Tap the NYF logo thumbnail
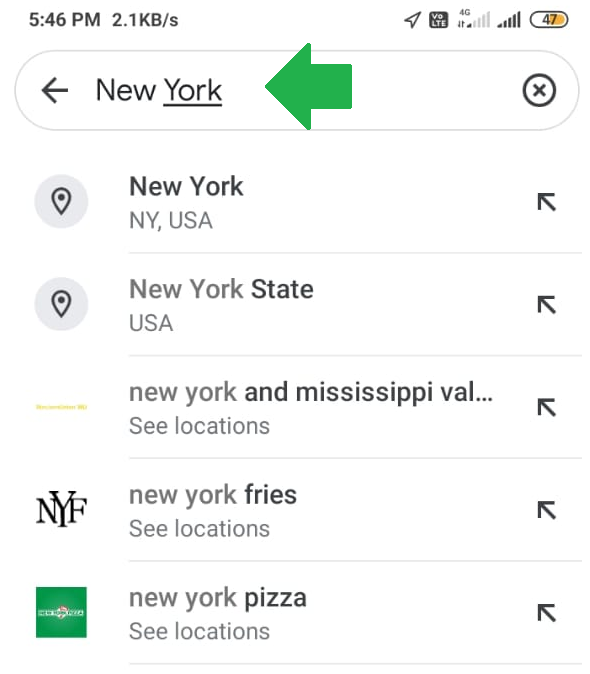 (x=61, y=509)
